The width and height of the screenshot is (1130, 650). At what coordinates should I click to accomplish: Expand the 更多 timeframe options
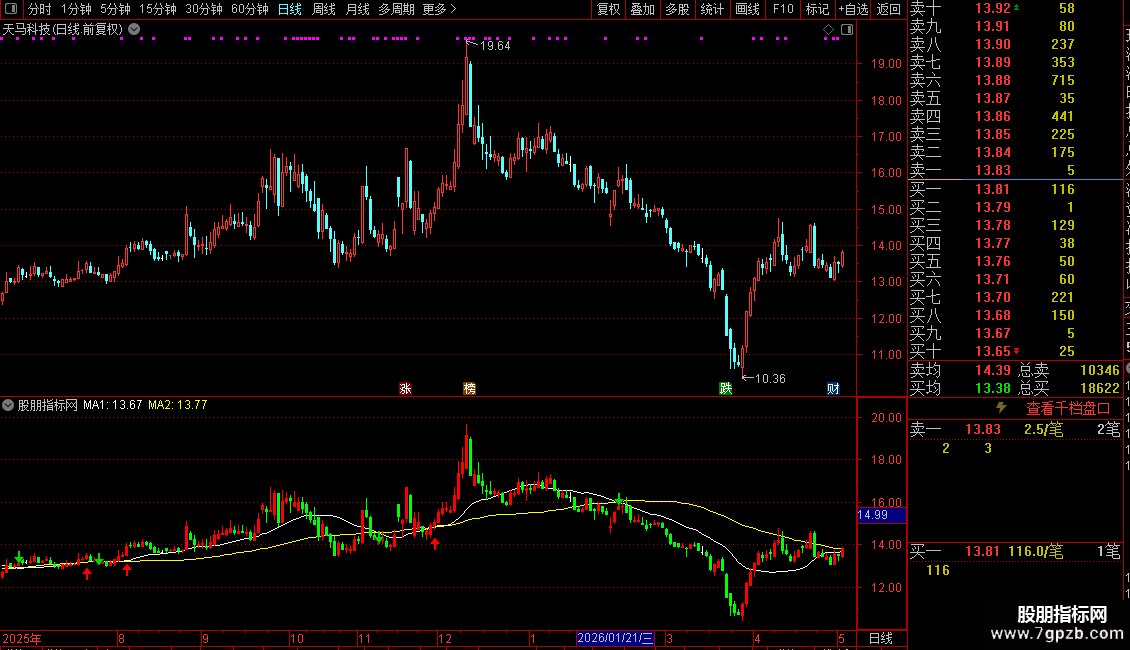click(439, 9)
